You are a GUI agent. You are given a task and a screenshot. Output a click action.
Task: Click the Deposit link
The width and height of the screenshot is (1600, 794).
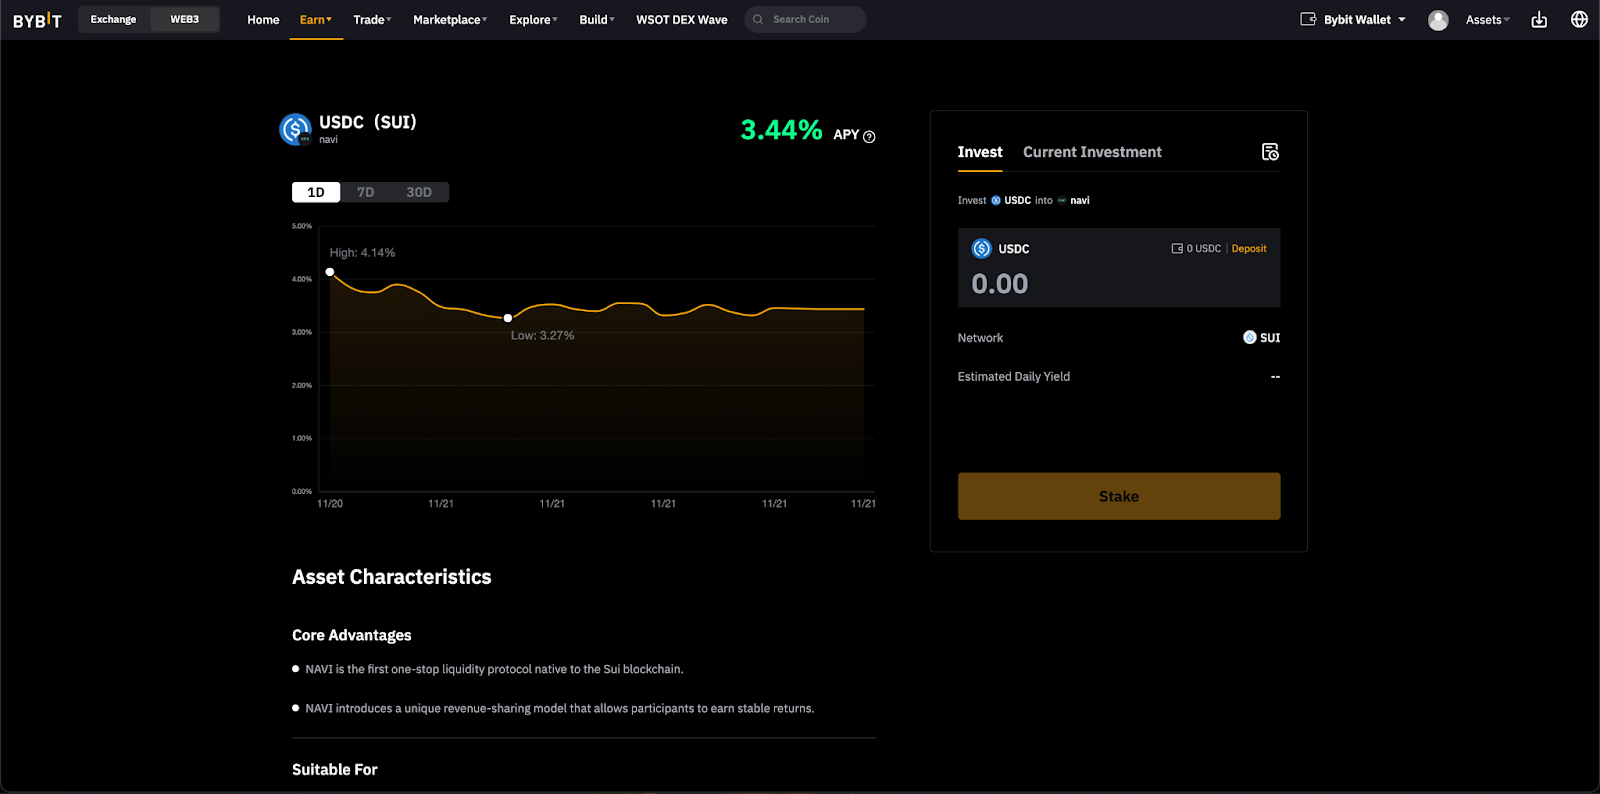coord(1249,249)
